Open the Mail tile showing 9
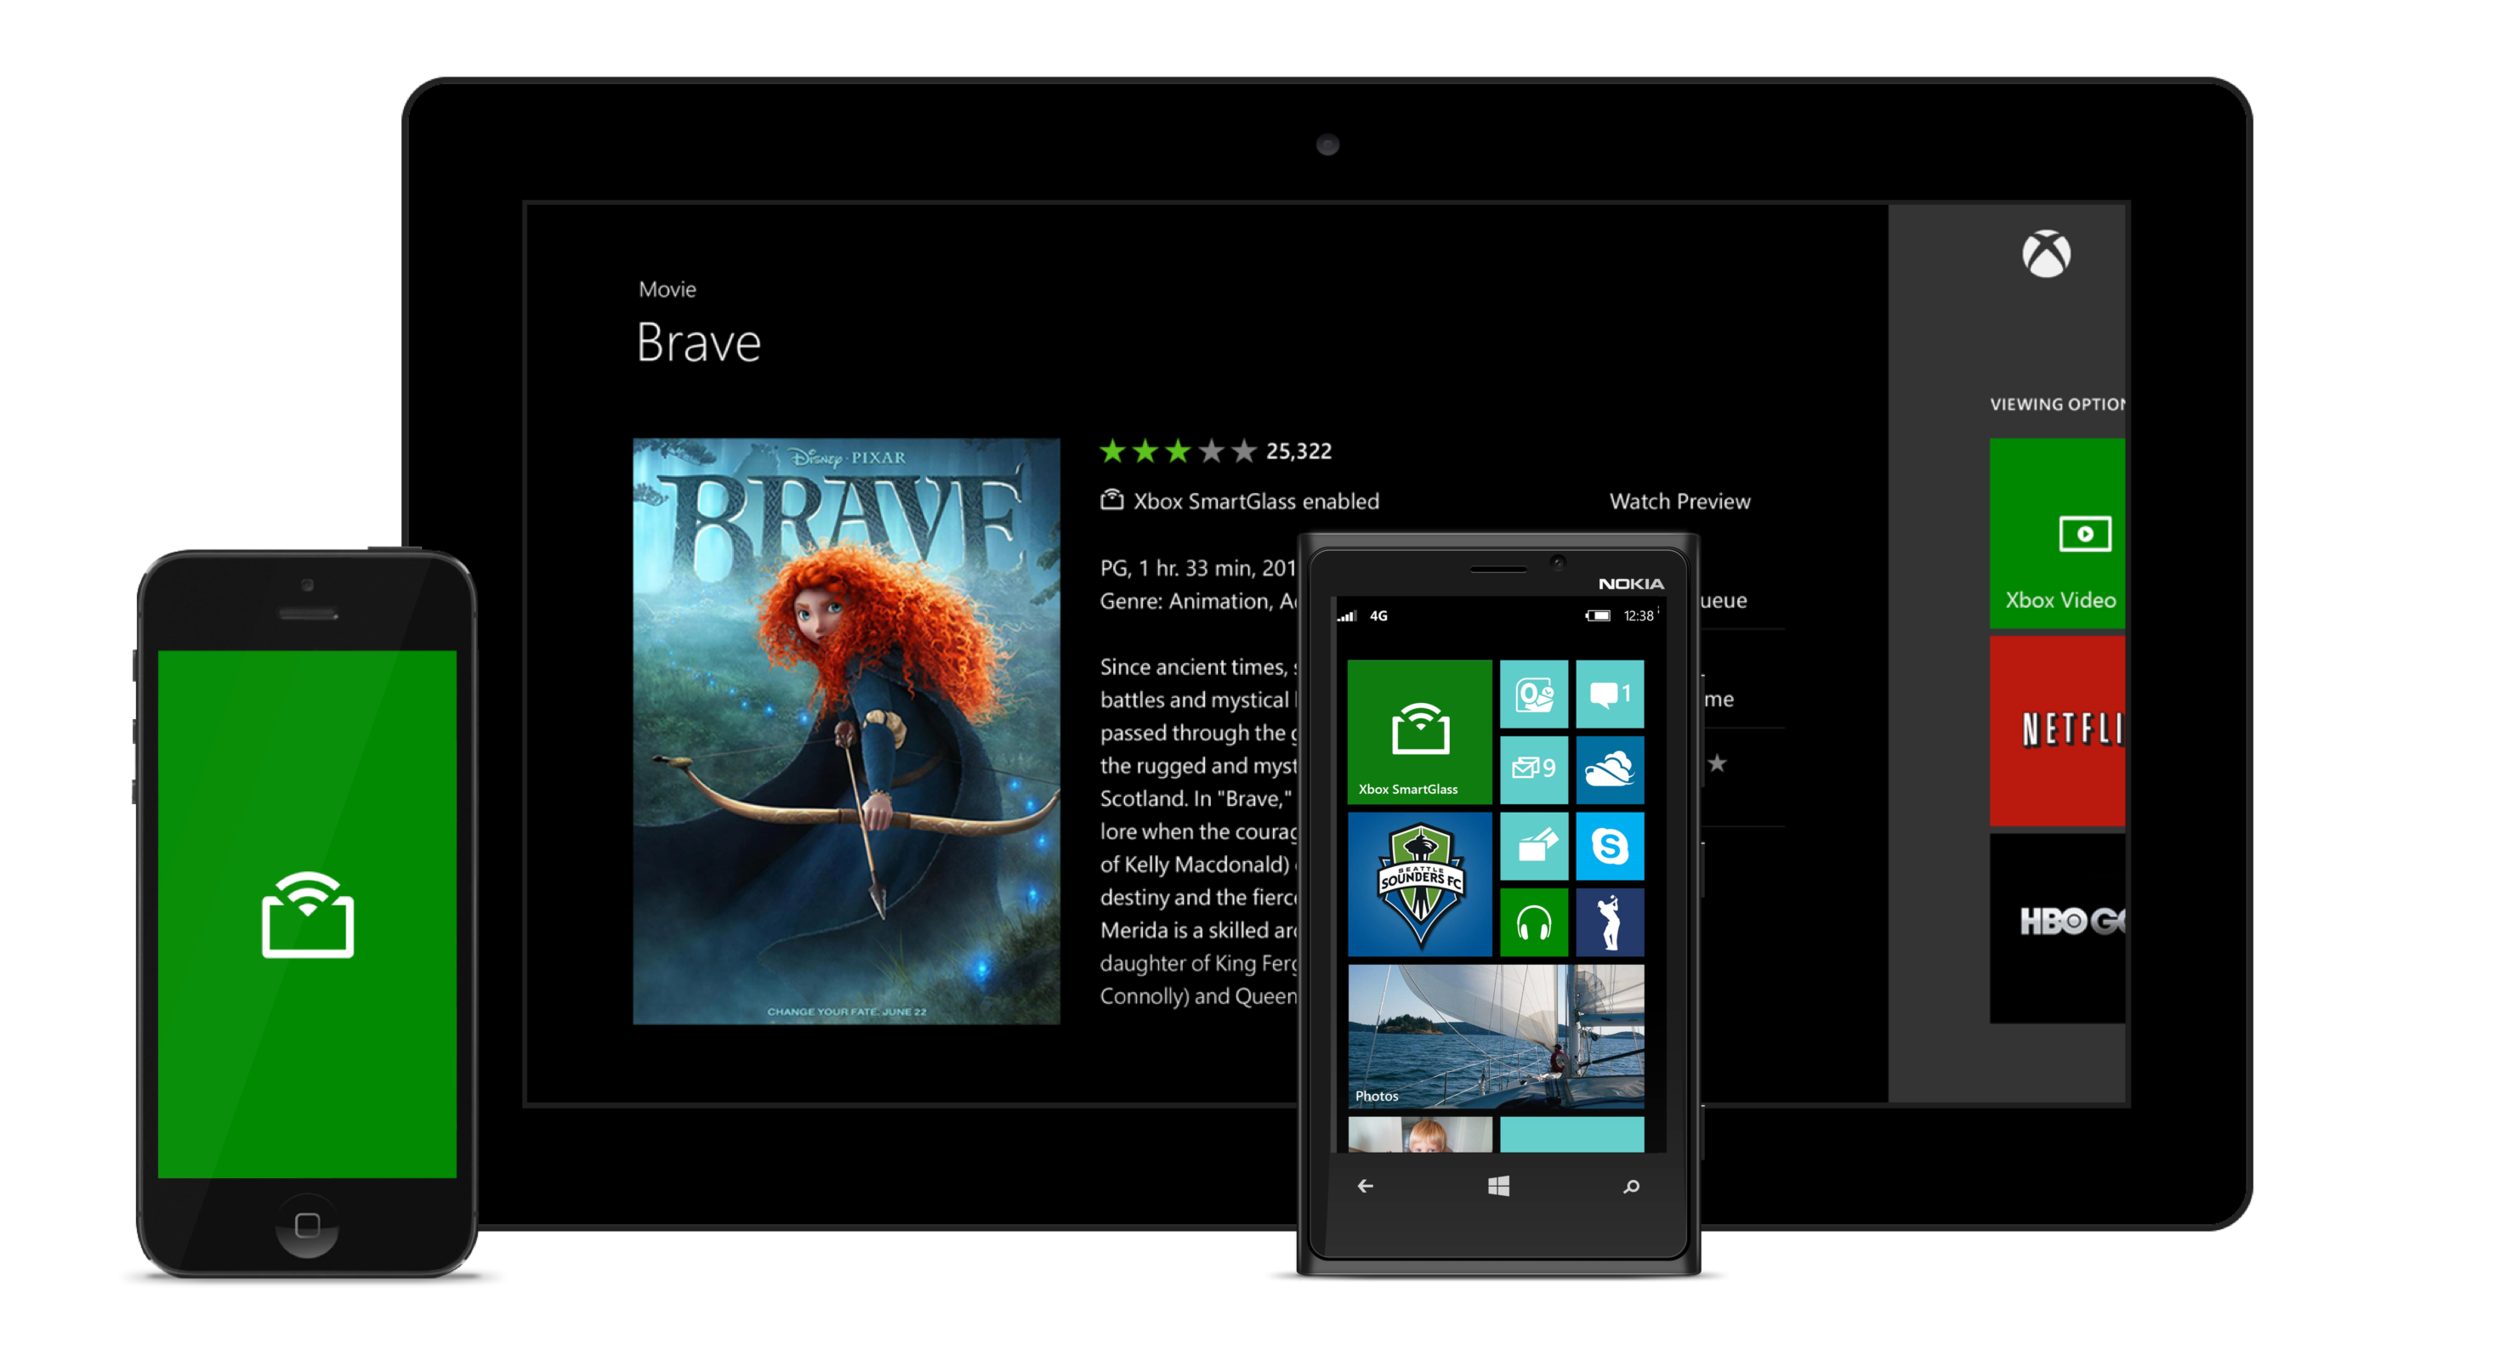2500x1355 pixels. [x=1533, y=769]
